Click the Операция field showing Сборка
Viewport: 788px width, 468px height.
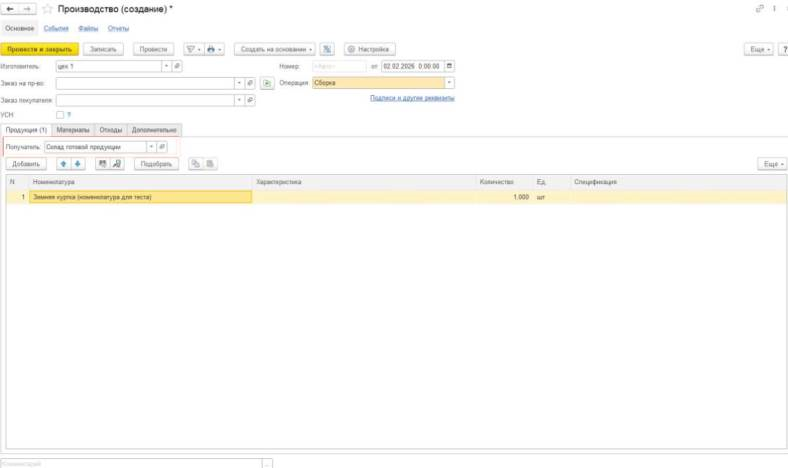[x=378, y=83]
